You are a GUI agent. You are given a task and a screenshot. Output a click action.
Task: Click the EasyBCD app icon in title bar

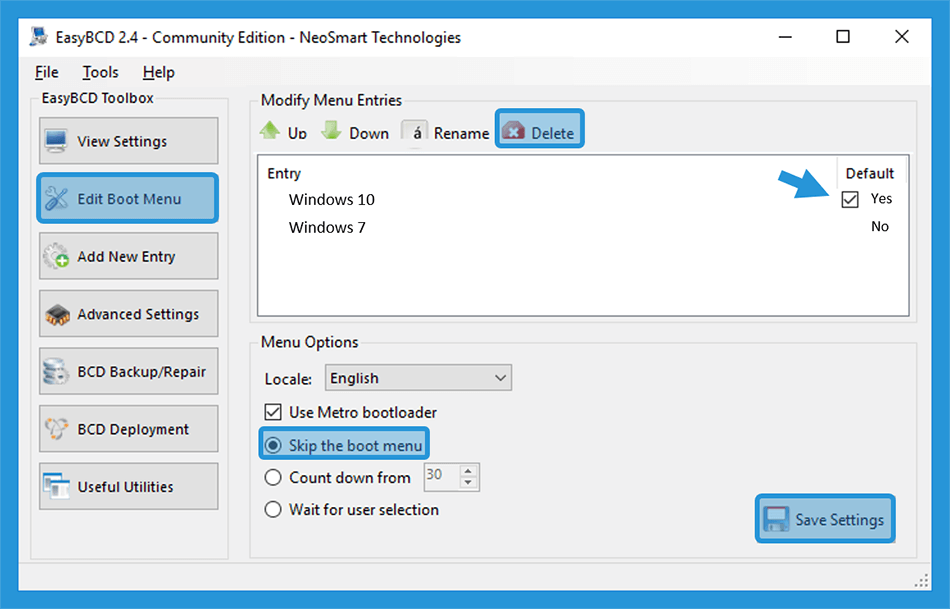pos(38,36)
